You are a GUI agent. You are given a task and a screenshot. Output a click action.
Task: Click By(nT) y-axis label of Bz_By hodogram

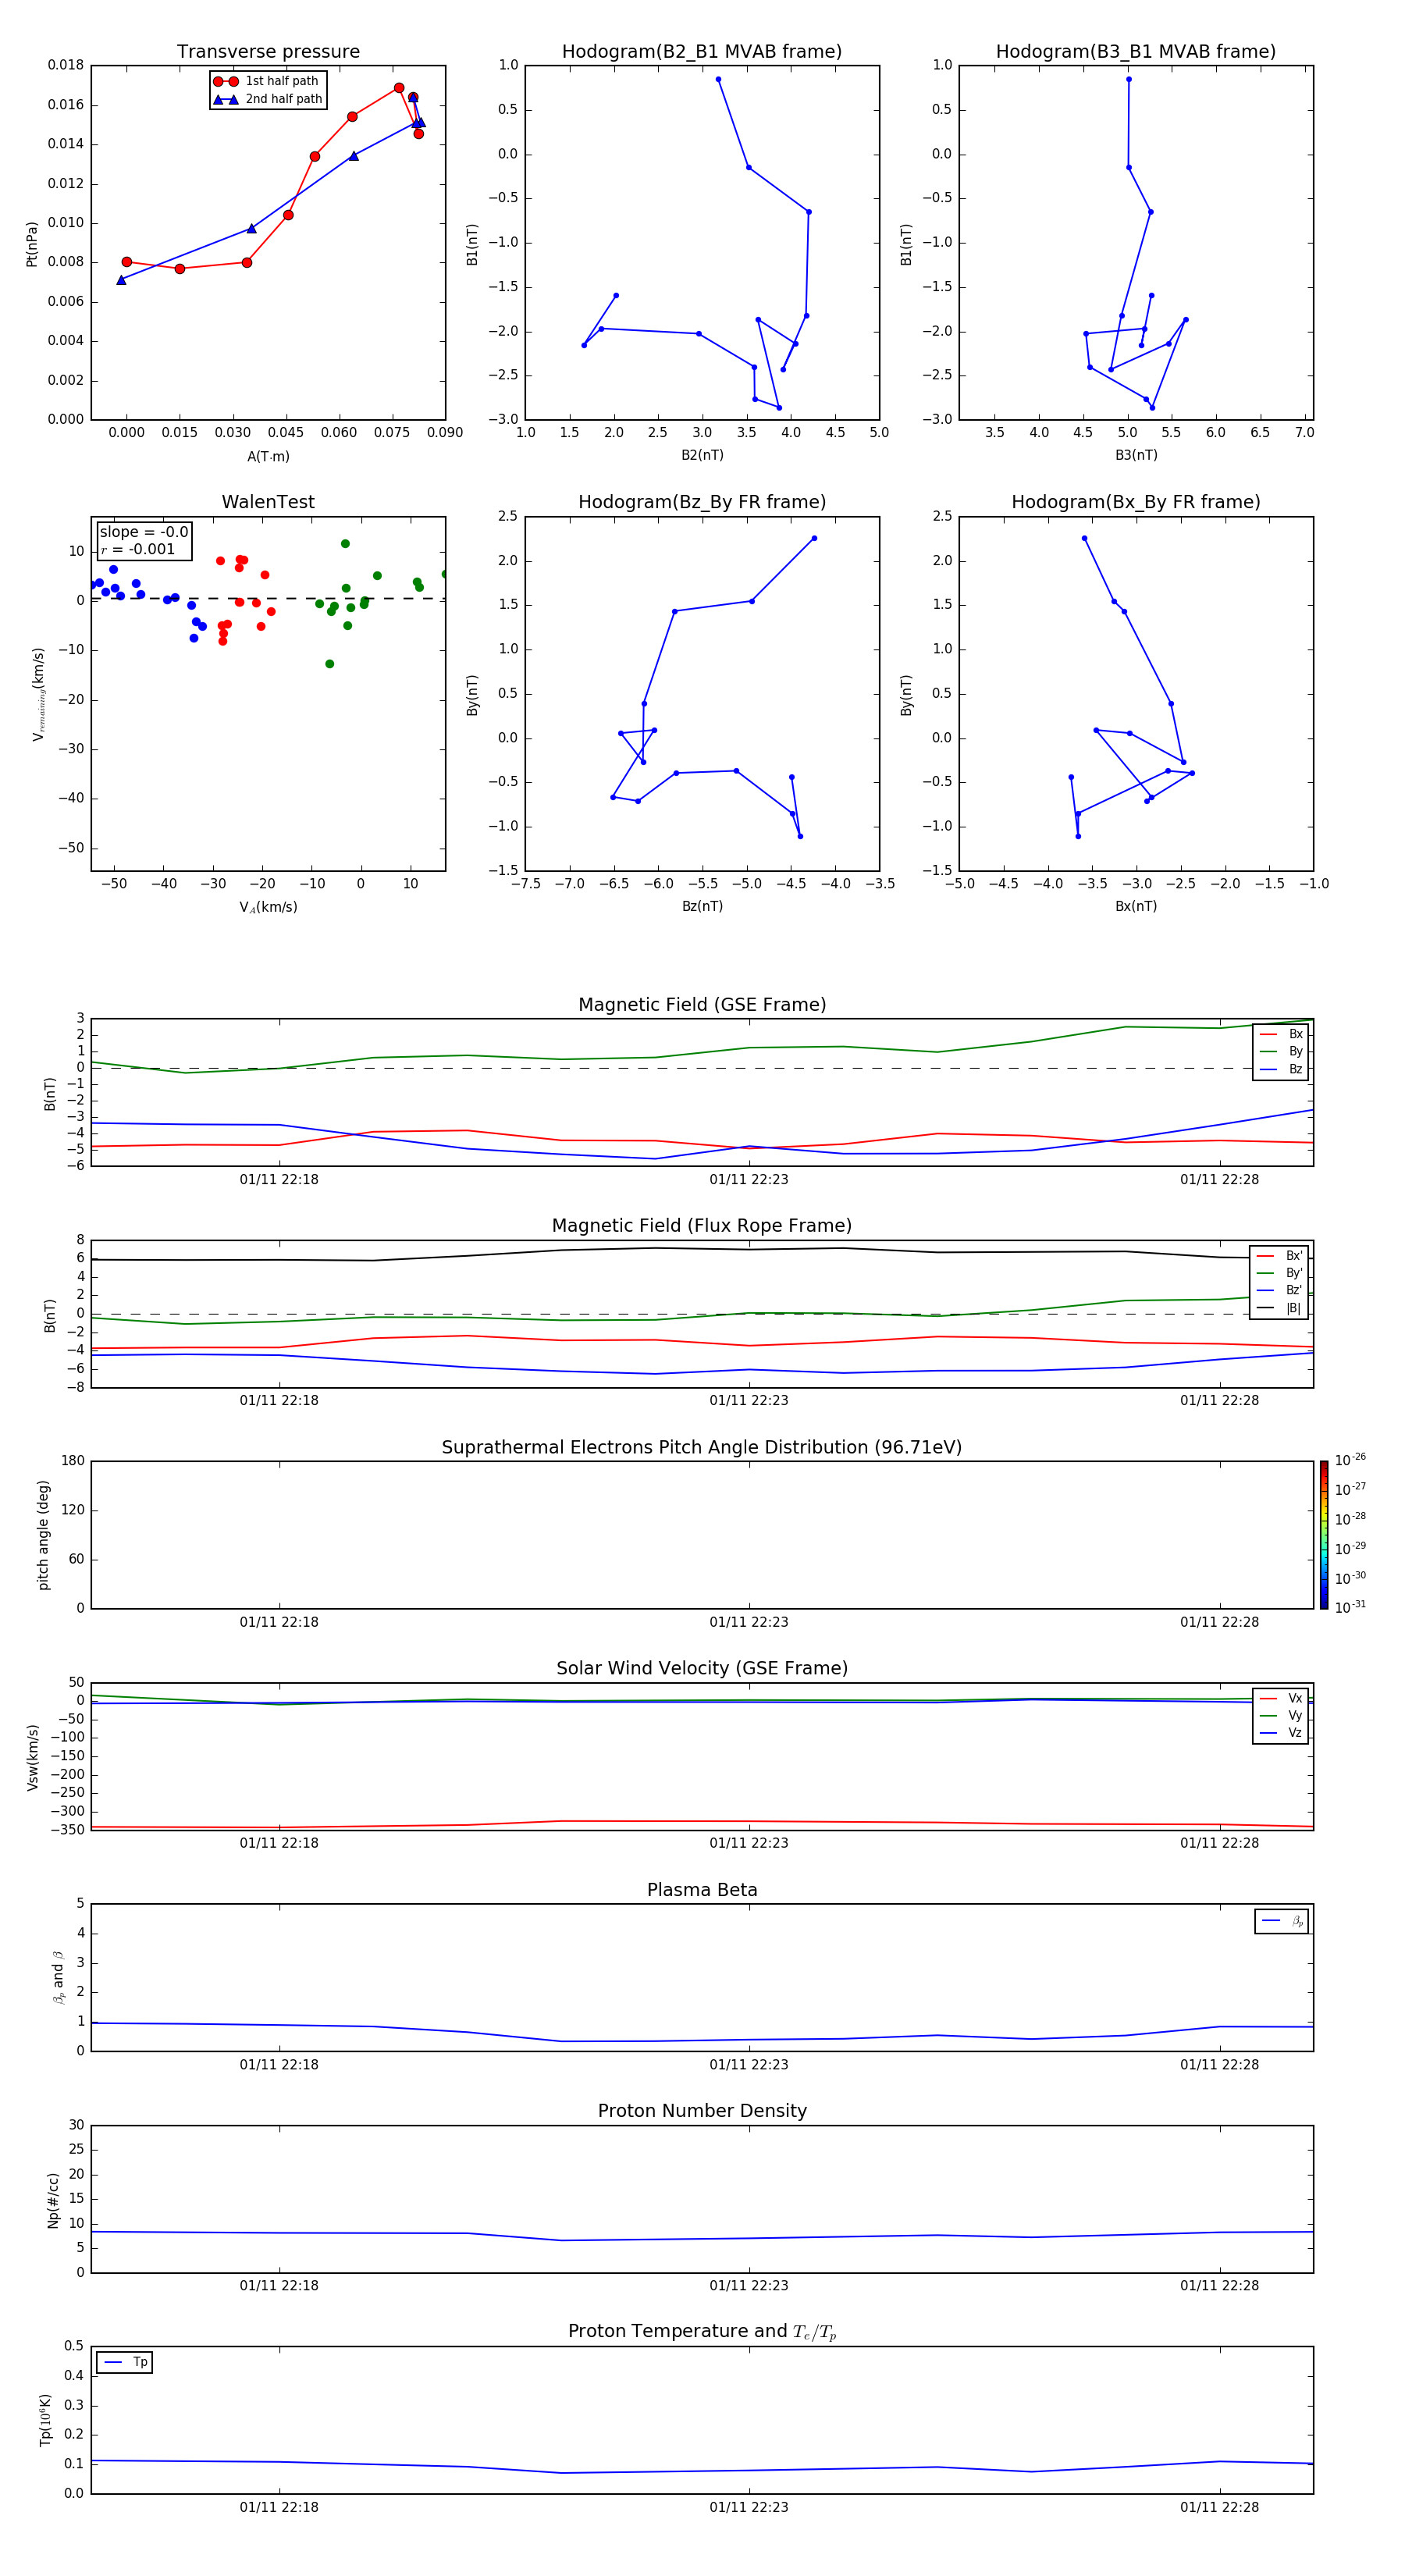[473, 694]
